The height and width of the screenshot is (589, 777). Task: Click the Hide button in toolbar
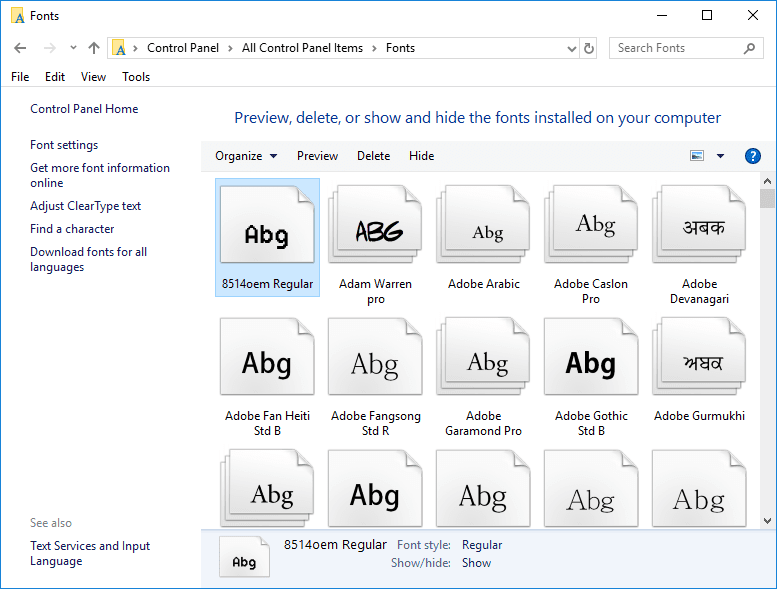coord(421,156)
